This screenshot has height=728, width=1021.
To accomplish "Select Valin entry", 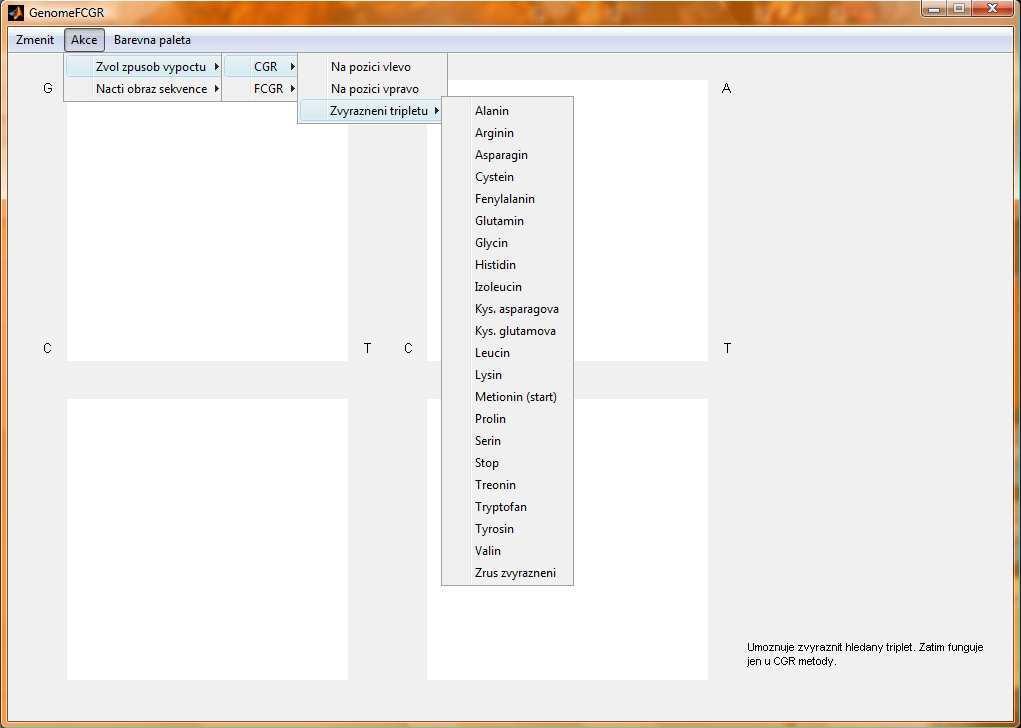I will click(507, 551).
